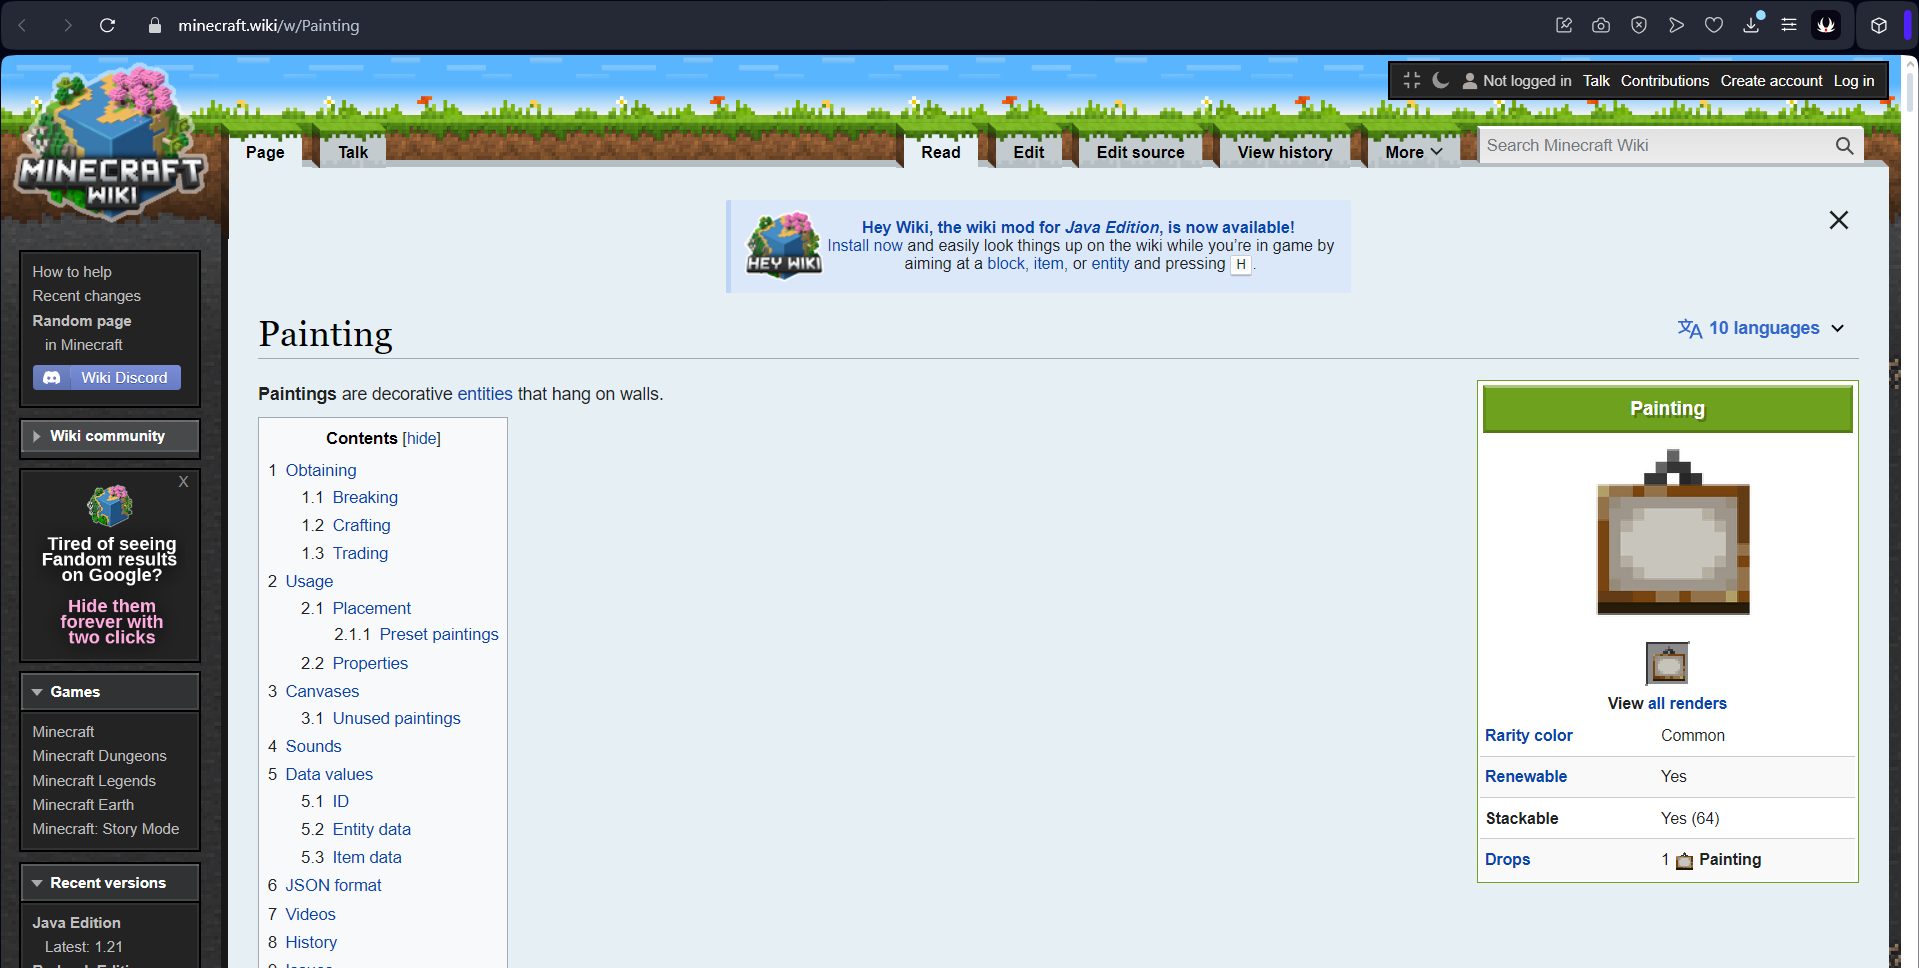Click the address bar URL
The width and height of the screenshot is (1919, 968).
[x=269, y=25]
